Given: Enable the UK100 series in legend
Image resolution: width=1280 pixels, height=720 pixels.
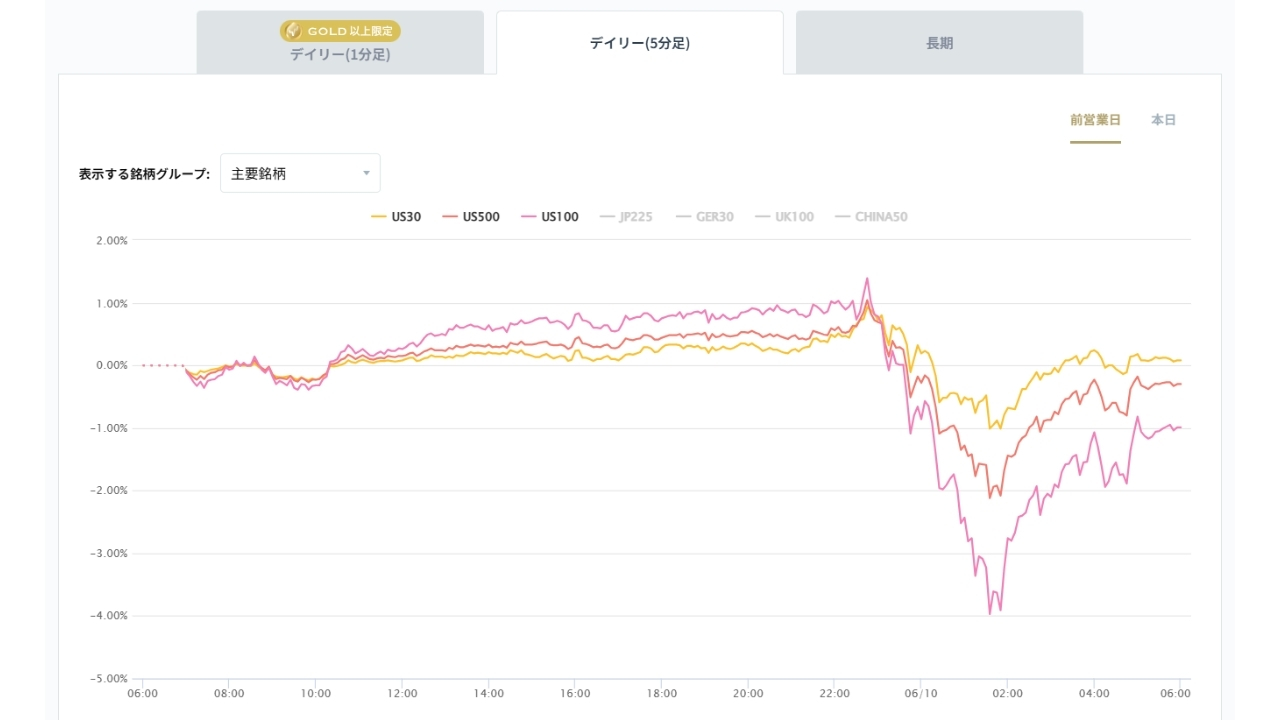Looking at the screenshot, I should [784, 217].
